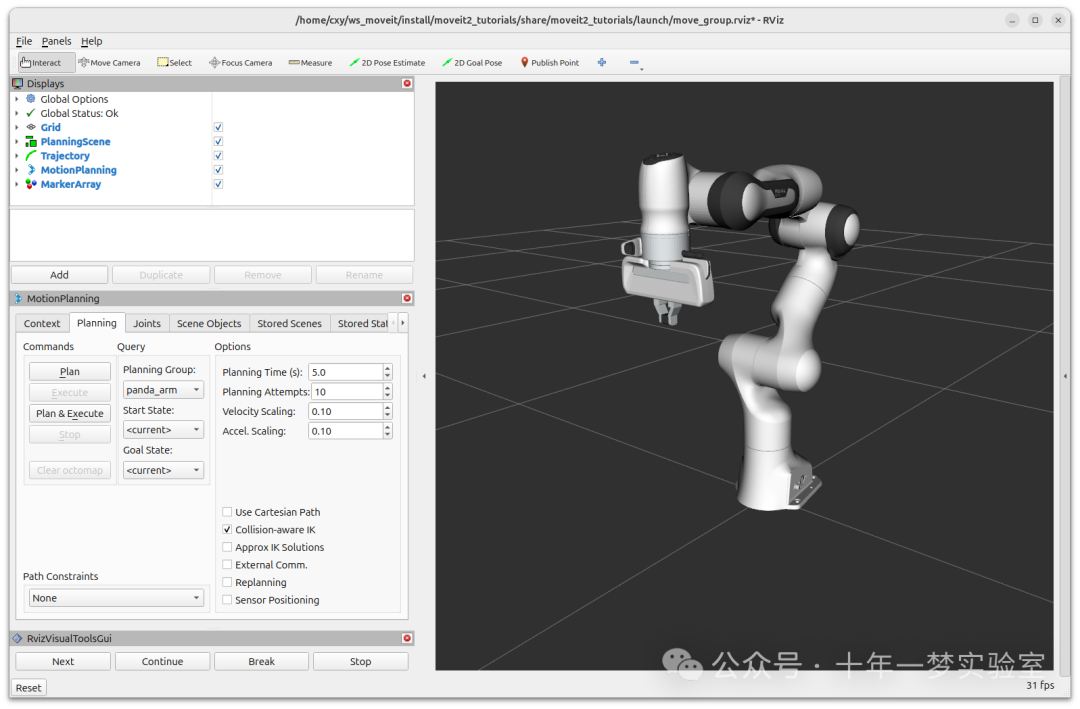The width and height of the screenshot is (1080, 709).
Task: Open the Help menu
Action: point(92,41)
